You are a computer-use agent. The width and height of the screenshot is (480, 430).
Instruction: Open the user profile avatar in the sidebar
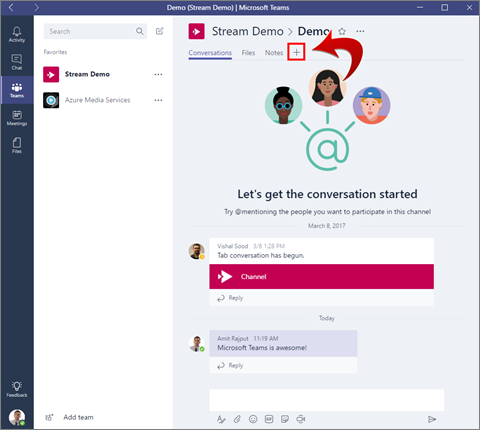[17, 417]
